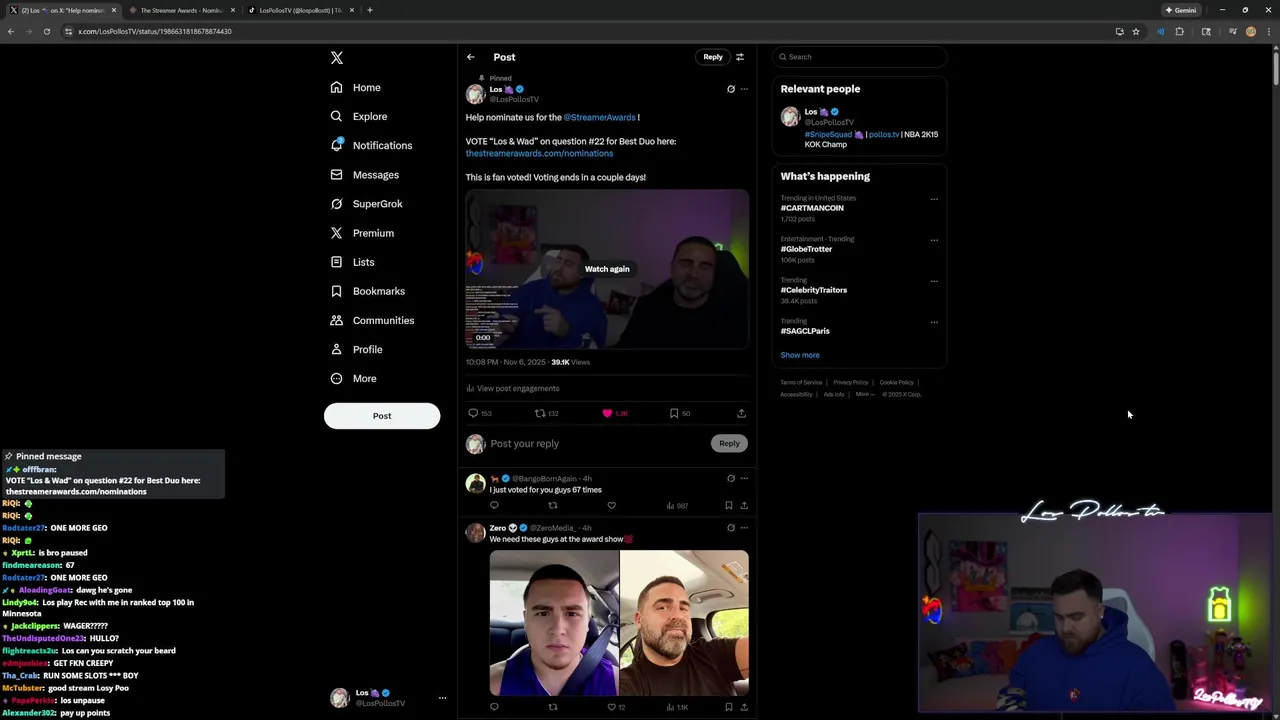Click Watch again on the video
Viewport: 1280px width, 720px height.
tap(607, 269)
